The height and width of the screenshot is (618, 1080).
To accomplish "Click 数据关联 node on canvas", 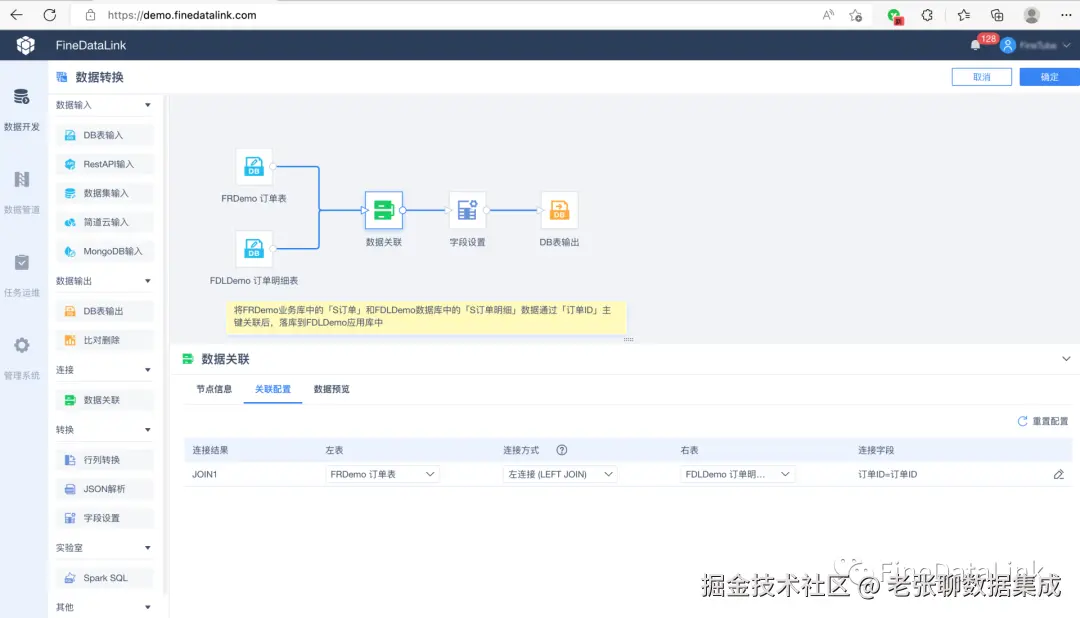I will pyautogui.click(x=384, y=210).
